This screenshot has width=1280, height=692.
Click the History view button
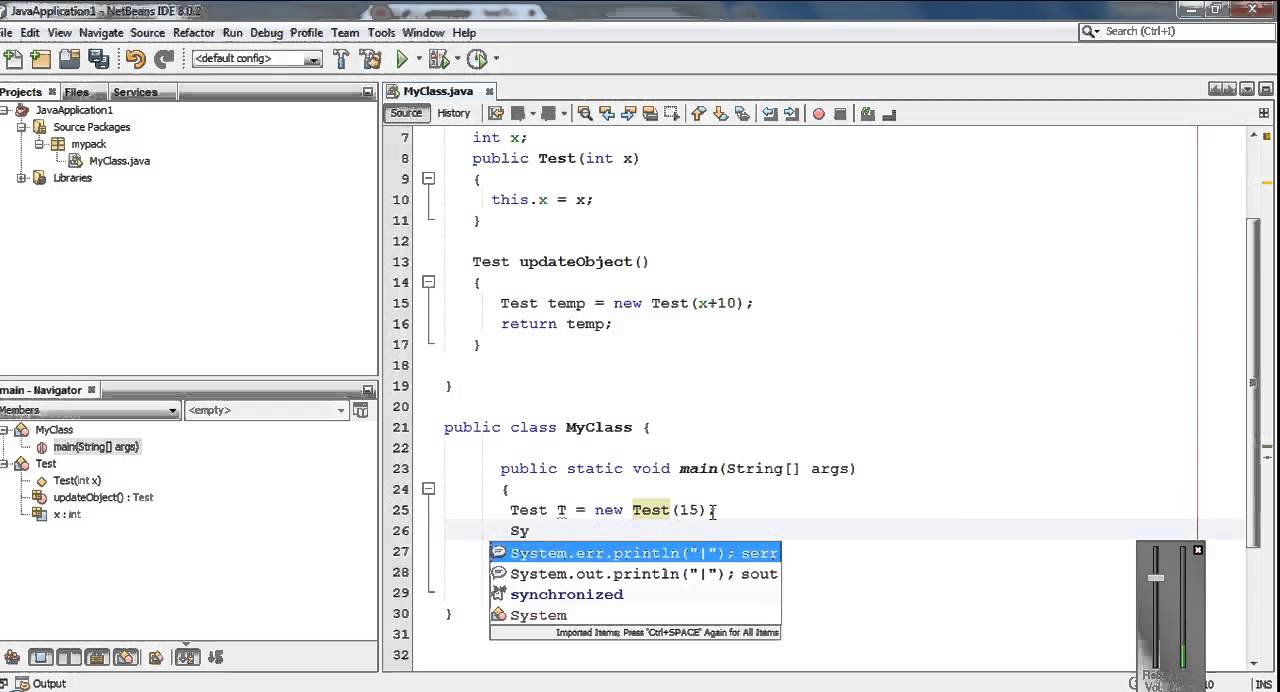coord(453,113)
